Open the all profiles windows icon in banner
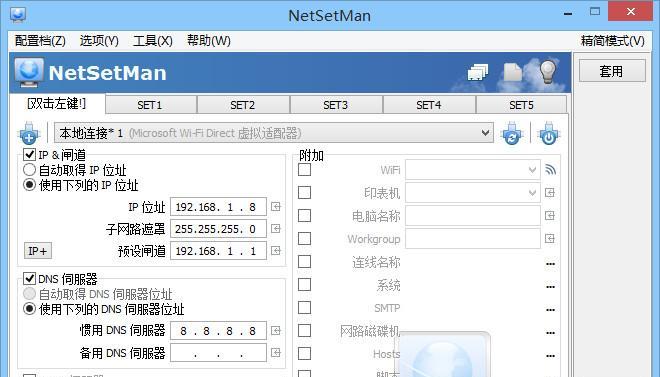Screen dimensions: 660x377 pos(478,73)
